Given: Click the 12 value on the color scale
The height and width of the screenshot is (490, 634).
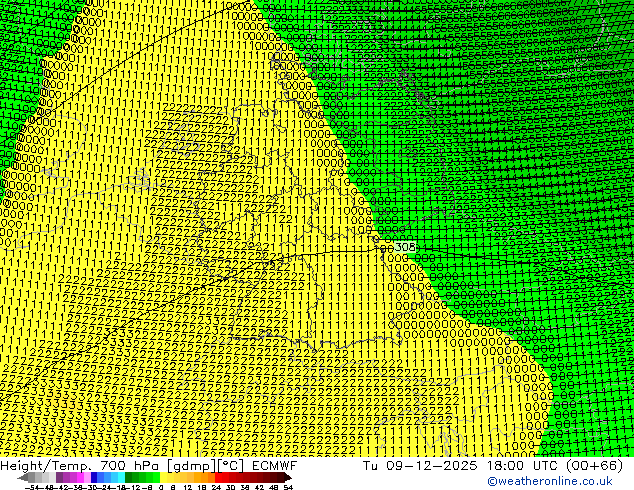Looking at the screenshot, I should coord(188,487).
